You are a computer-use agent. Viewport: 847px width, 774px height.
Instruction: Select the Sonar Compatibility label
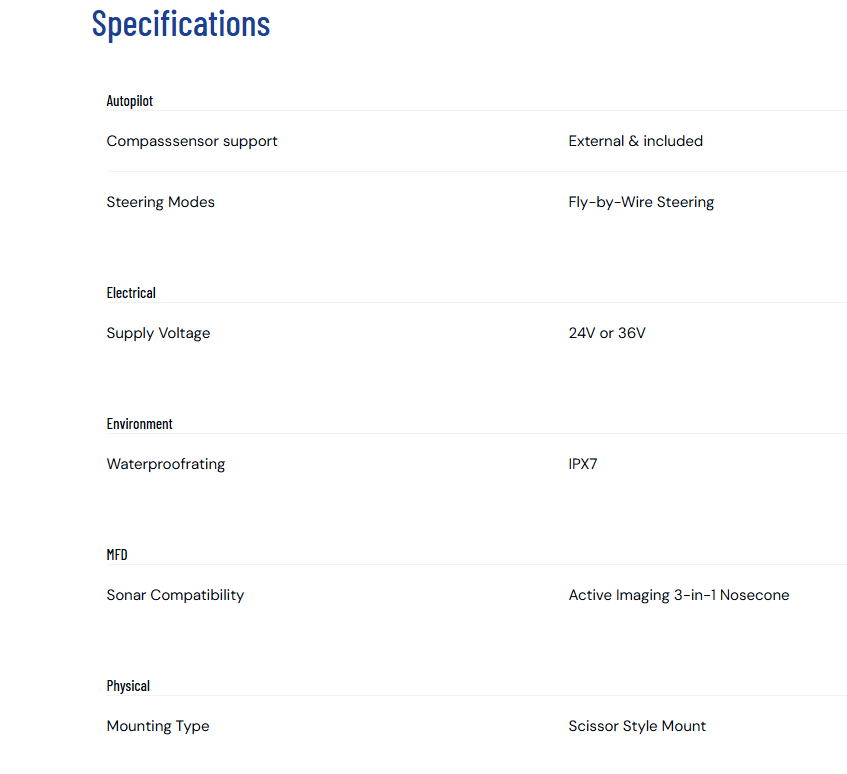point(175,595)
